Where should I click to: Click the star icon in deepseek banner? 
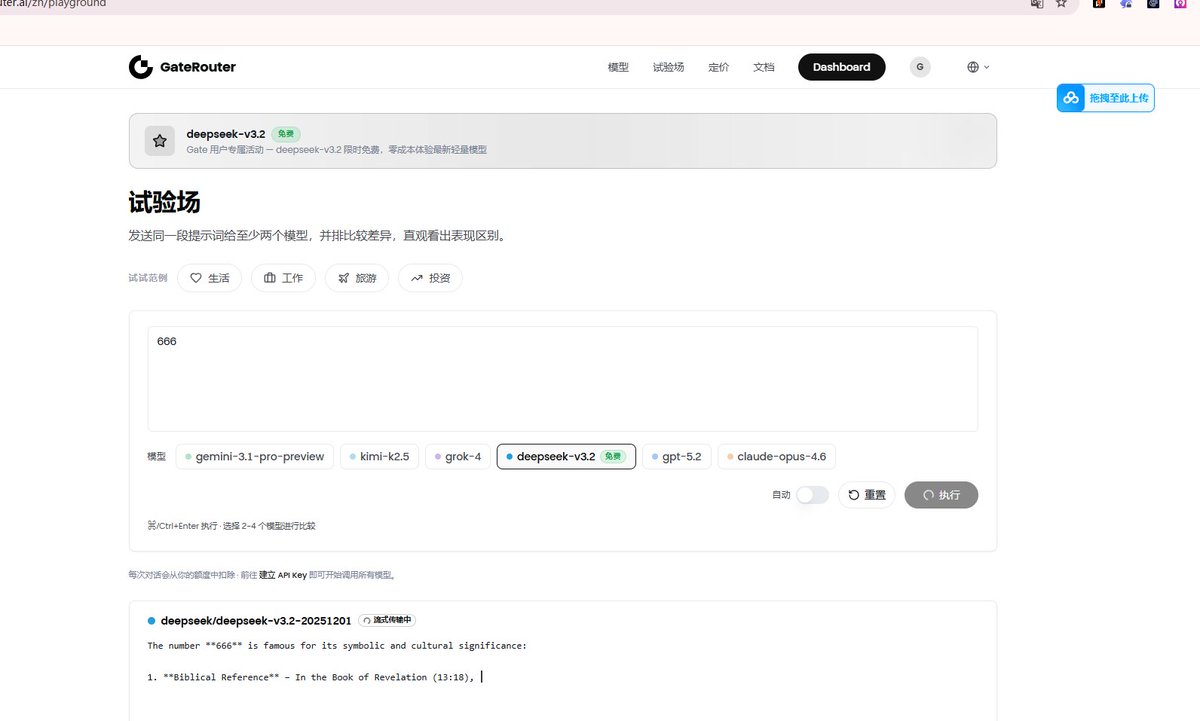click(160, 141)
